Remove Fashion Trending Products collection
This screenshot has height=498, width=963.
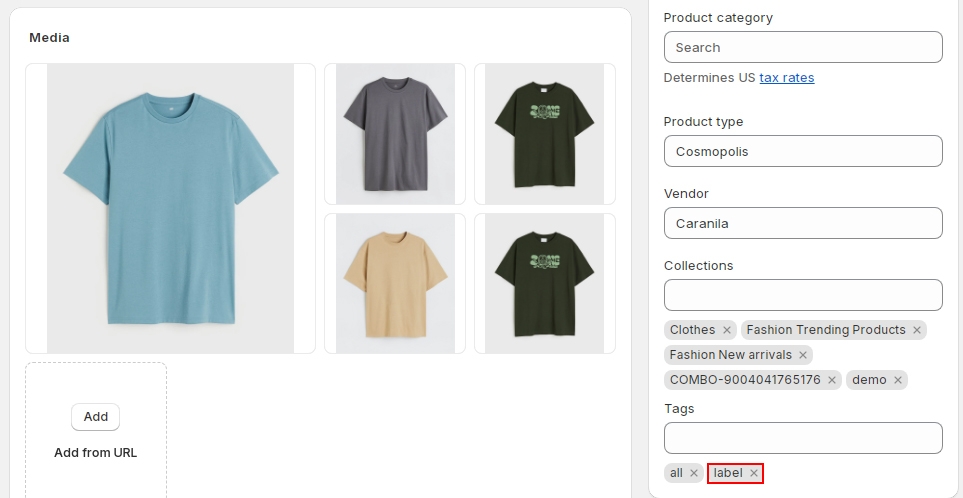pyautogui.click(x=916, y=330)
